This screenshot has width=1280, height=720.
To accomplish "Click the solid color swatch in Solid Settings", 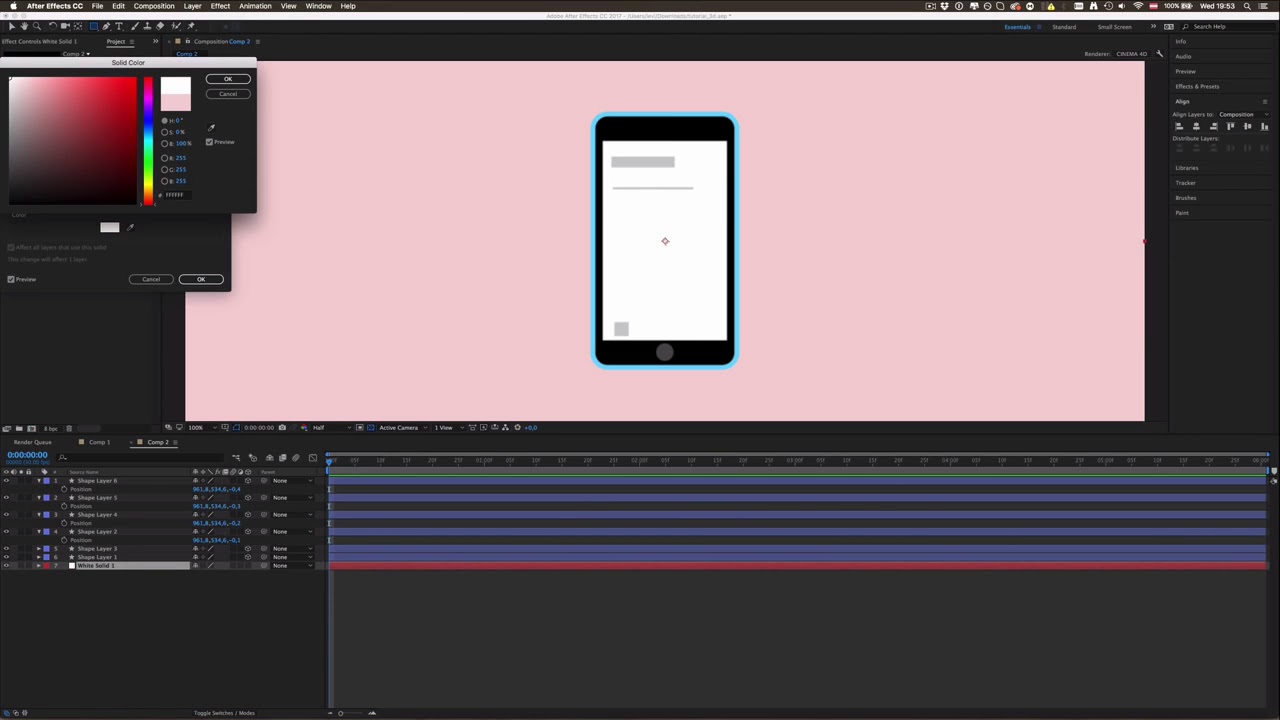I will (x=109, y=227).
